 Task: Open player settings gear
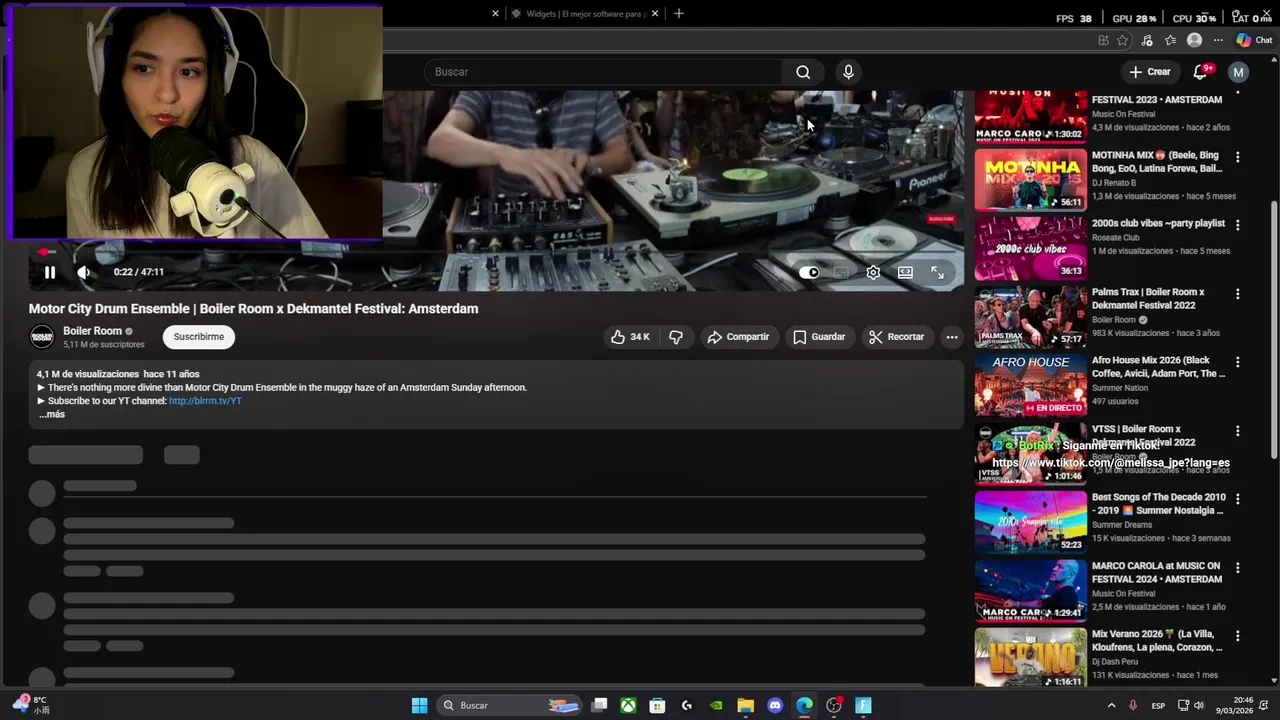pyautogui.click(x=873, y=272)
